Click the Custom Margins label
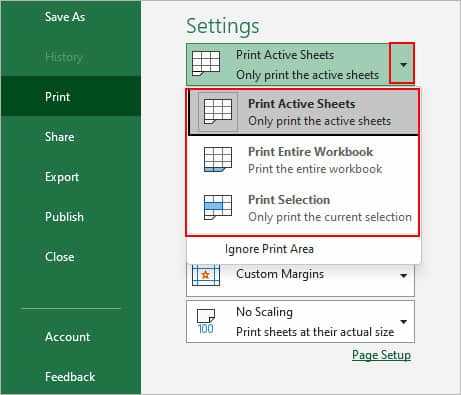461x395 pixels. point(280,274)
